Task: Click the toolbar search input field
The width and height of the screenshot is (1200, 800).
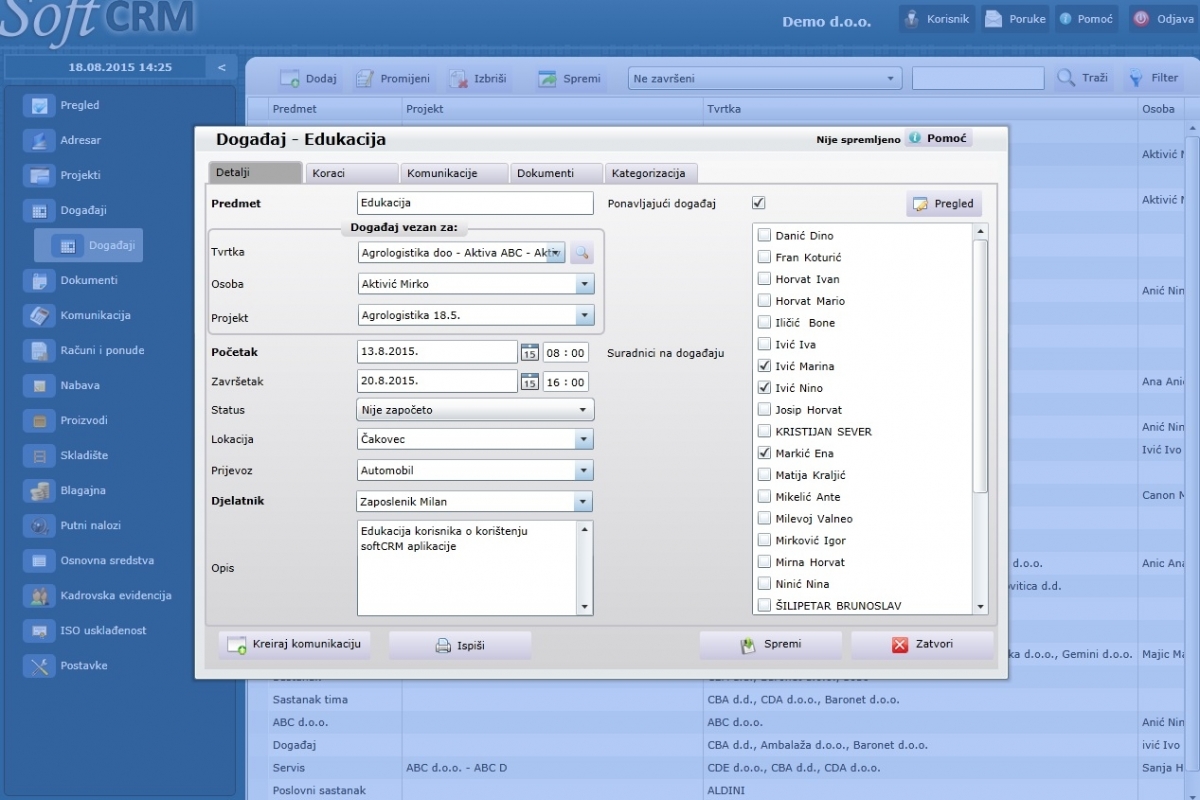Action: (x=978, y=79)
